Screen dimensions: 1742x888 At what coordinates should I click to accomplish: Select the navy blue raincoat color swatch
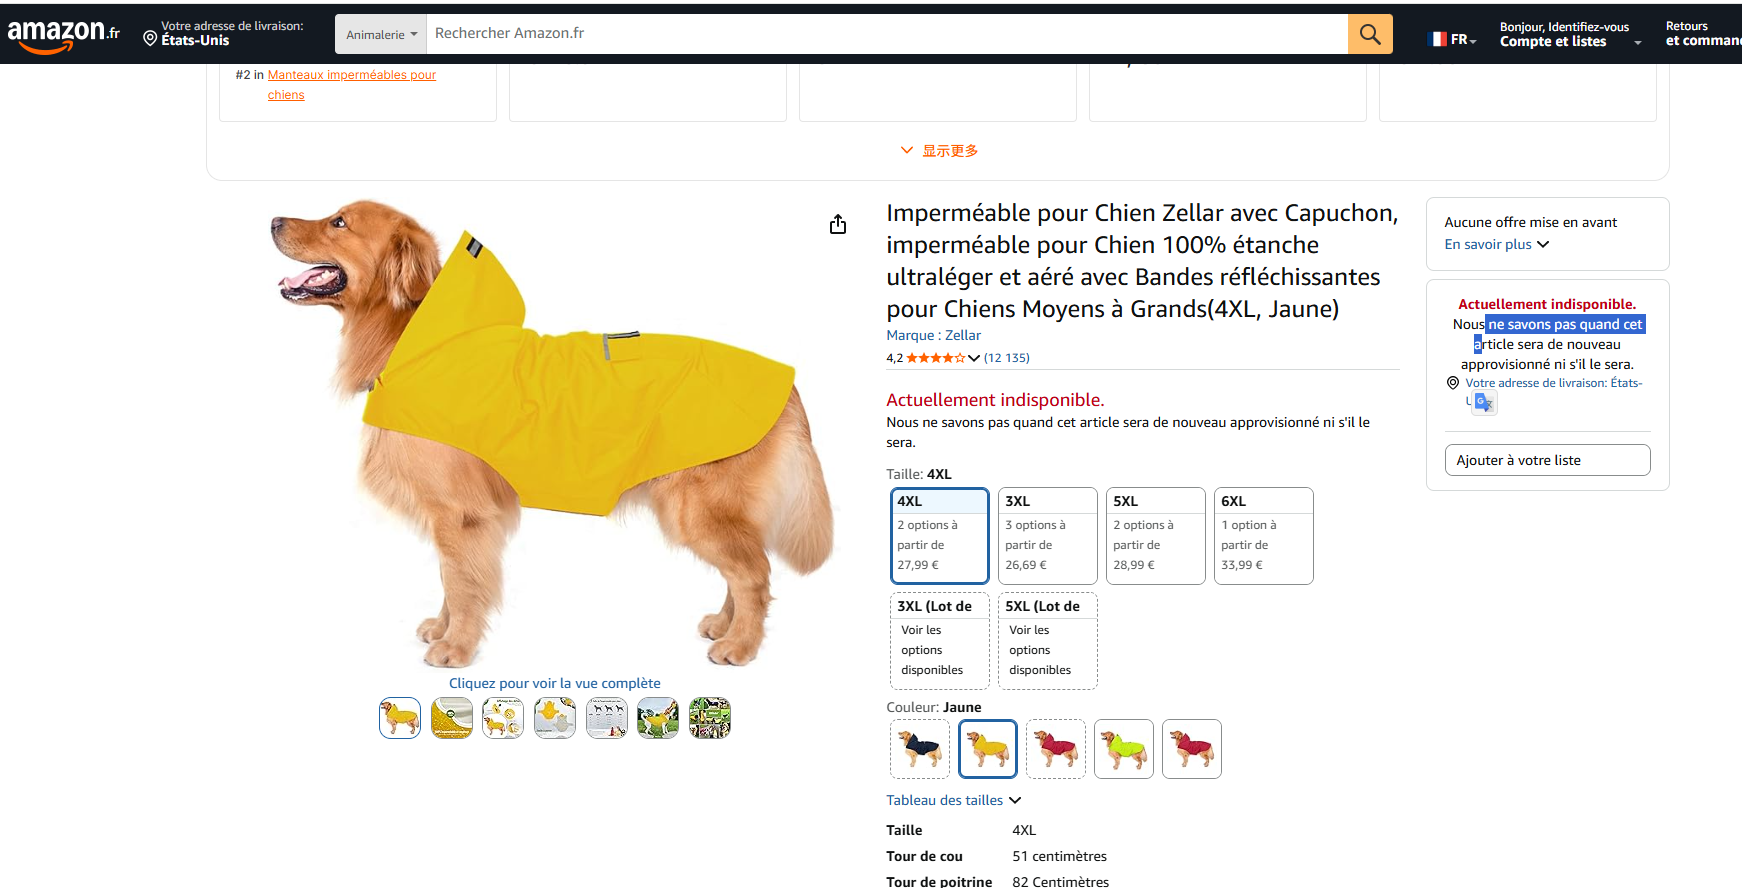[x=920, y=749]
